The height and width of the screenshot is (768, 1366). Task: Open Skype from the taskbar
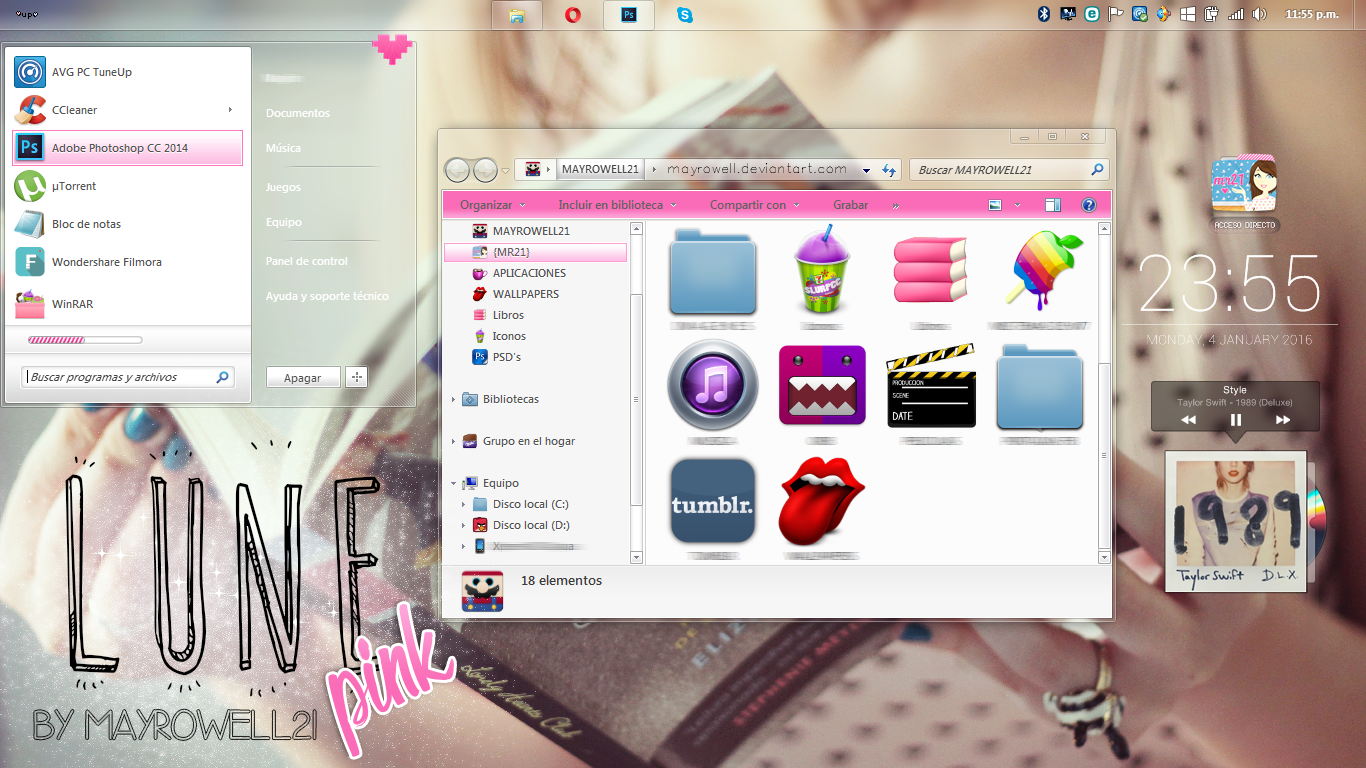[684, 15]
